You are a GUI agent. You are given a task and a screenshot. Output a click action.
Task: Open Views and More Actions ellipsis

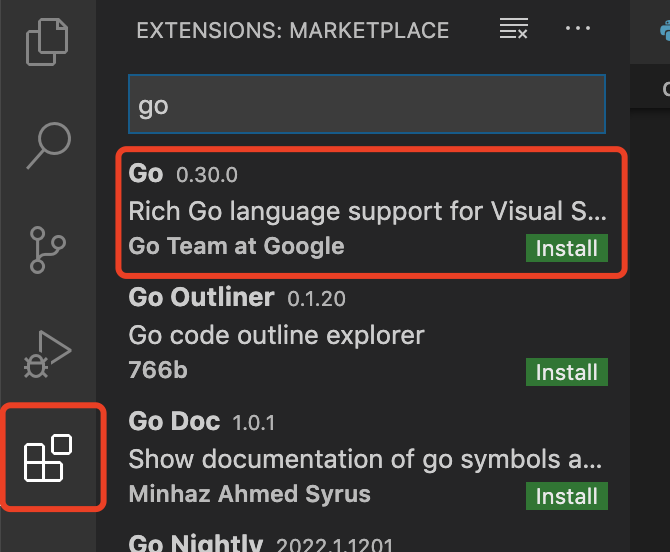pyautogui.click(x=578, y=28)
